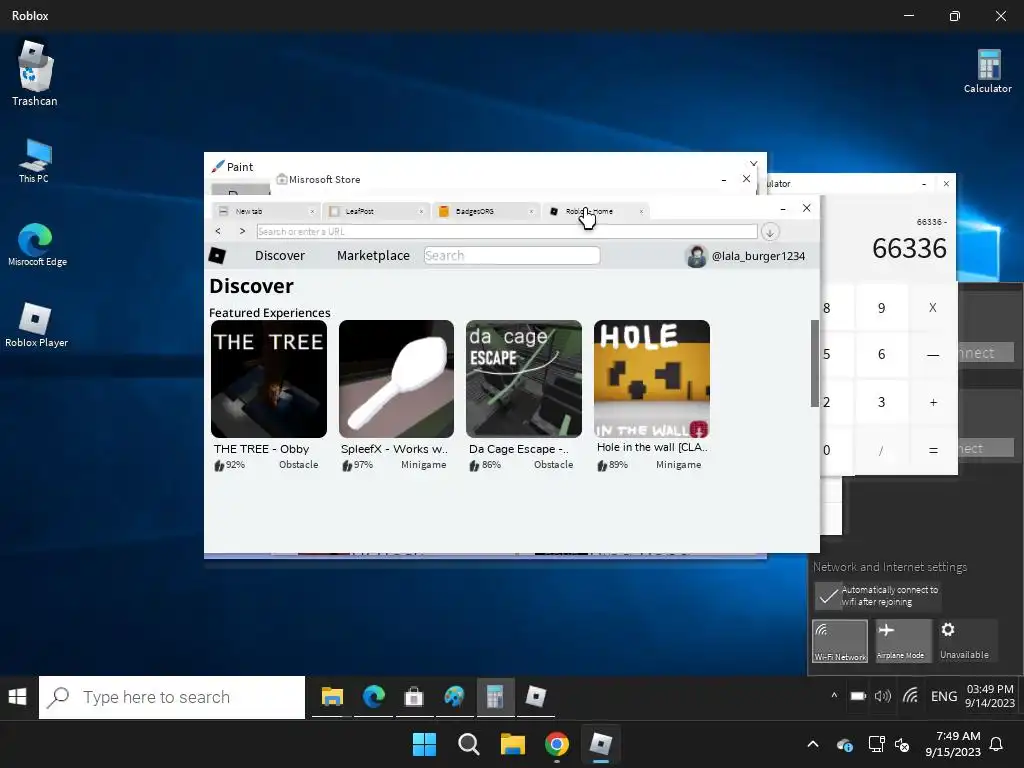Open the Marketplace nav item
Image resolution: width=1024 pixels, height=768 pixels.
pyautogui.click(x=374, y=255)
